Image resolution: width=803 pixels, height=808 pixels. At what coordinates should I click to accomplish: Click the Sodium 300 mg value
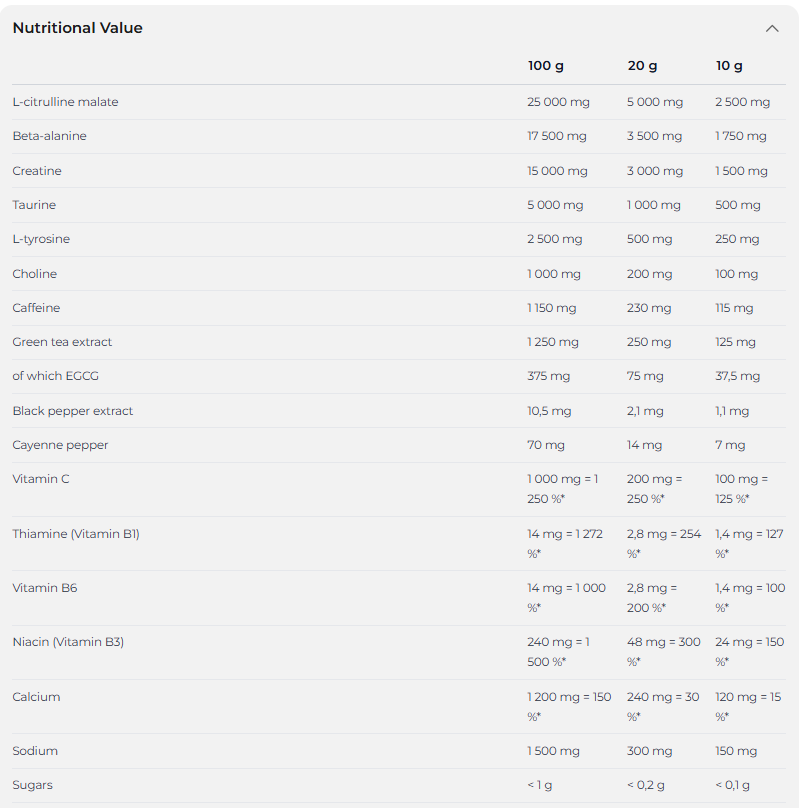coord(649,751)
